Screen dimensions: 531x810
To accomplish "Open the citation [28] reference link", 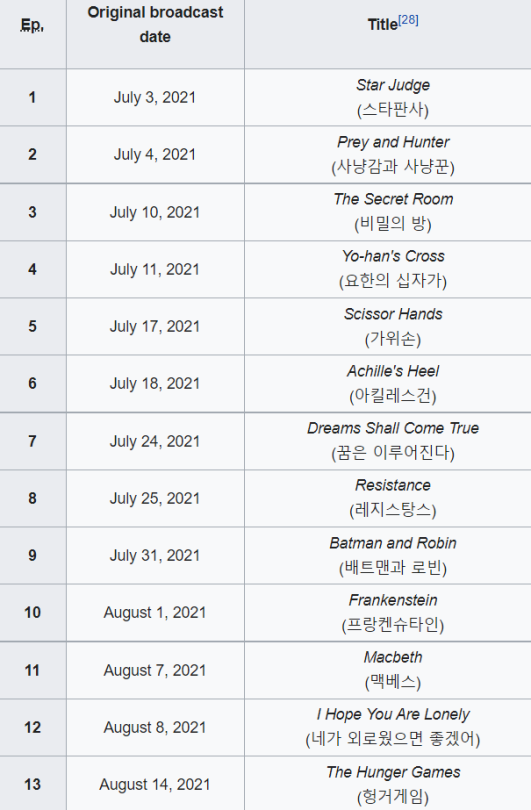I will coord(408,20).
